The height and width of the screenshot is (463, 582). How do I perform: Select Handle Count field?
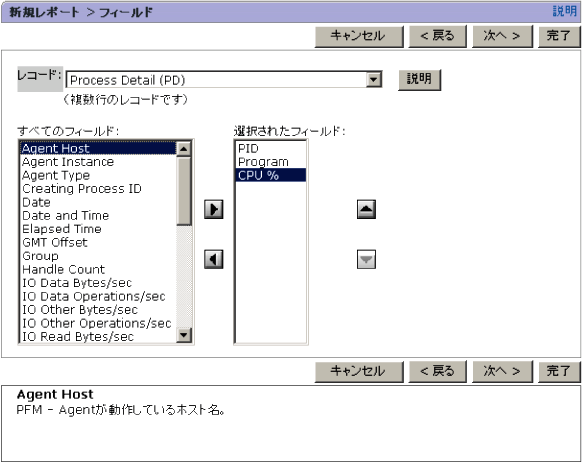click(x=98, y=270)
